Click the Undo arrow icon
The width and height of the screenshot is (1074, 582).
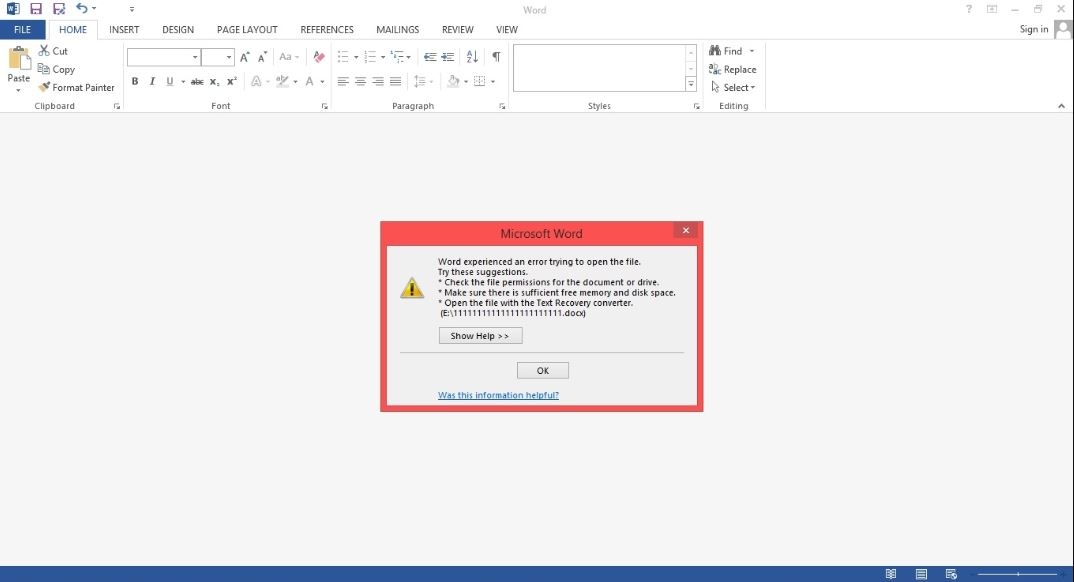82,8
